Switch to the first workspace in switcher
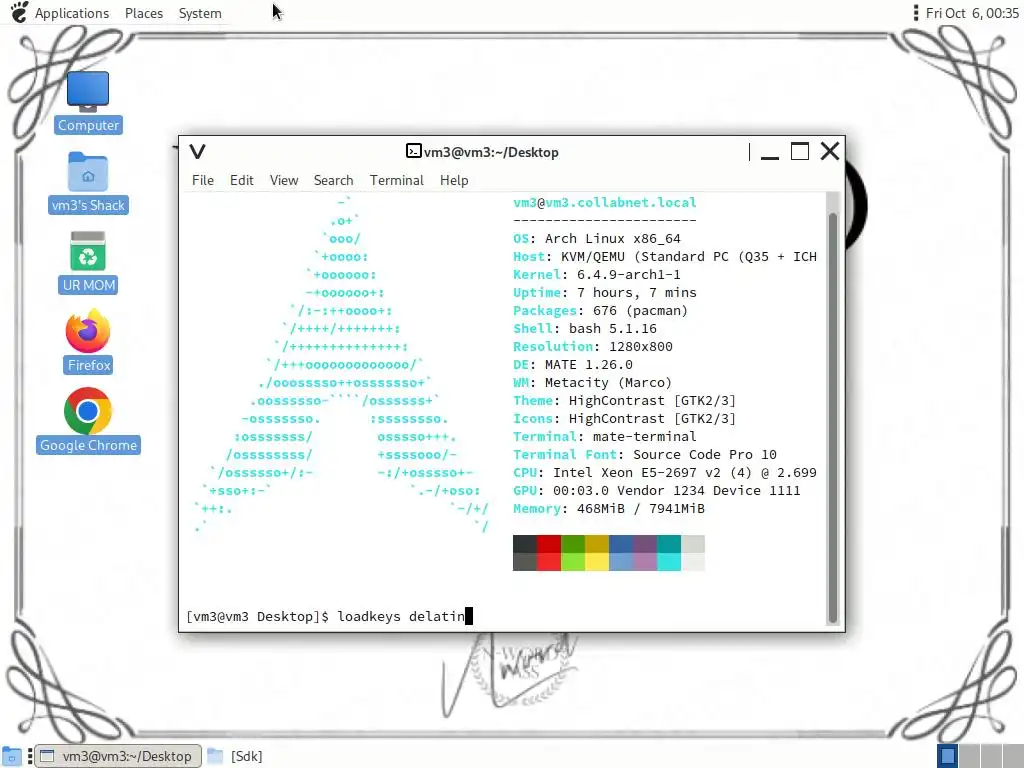The width and height of the screenshot is (1024, 768). point(948,756)
